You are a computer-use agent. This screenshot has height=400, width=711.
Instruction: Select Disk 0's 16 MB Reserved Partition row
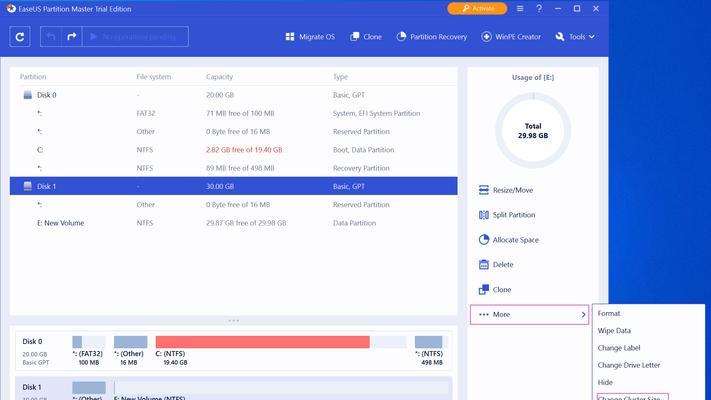(234, 132)
